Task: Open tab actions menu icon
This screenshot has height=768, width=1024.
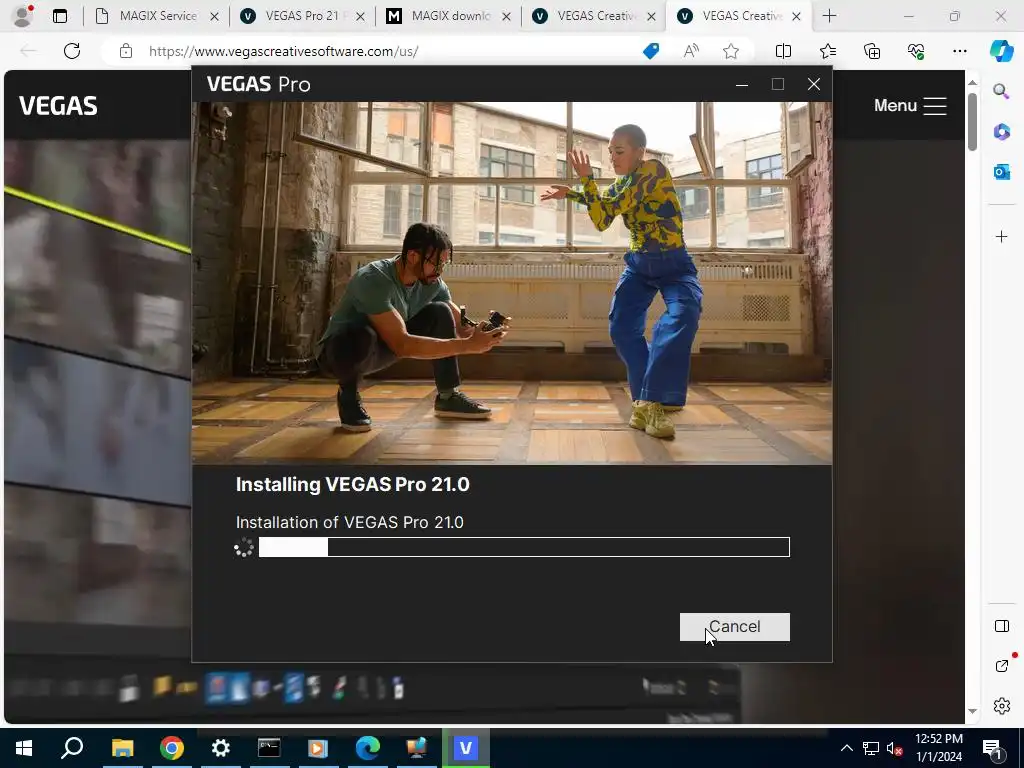Action: (x=59, y=16)
